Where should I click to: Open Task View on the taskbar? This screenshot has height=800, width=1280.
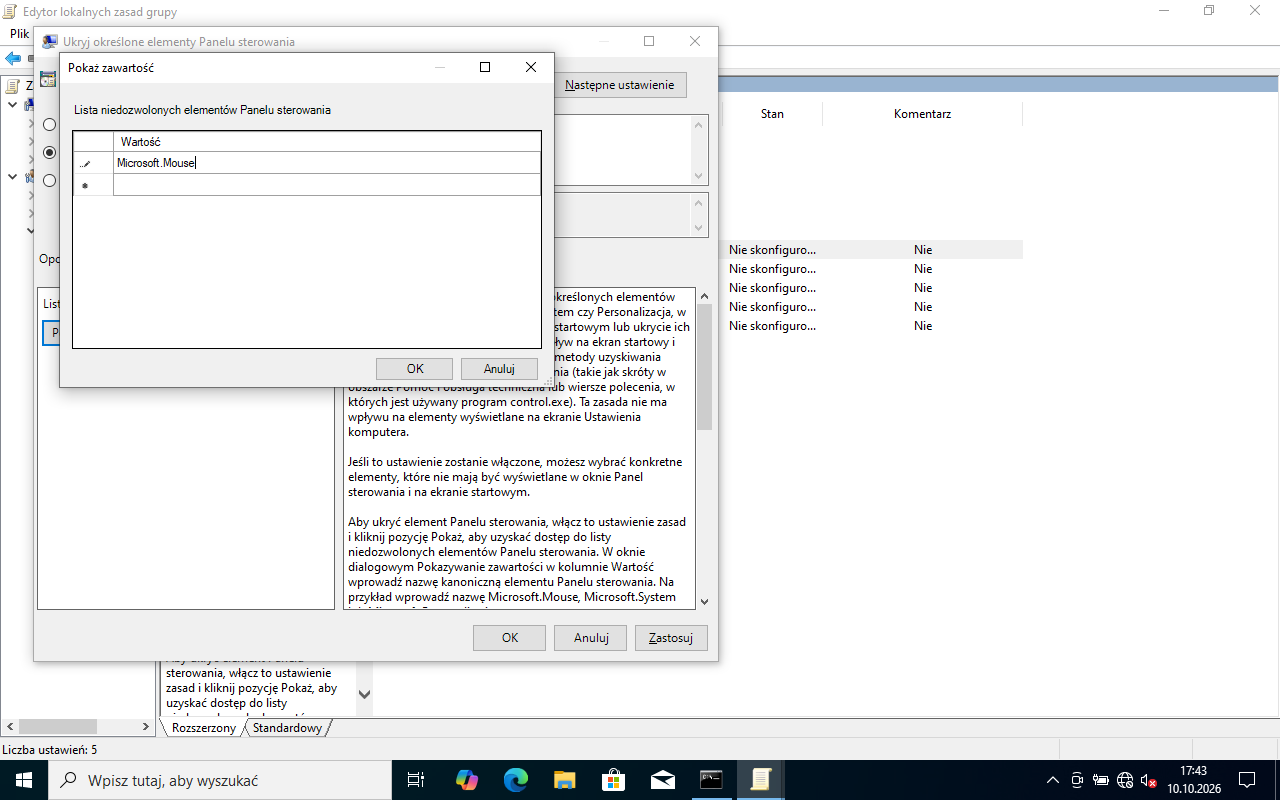coord(417,780)
